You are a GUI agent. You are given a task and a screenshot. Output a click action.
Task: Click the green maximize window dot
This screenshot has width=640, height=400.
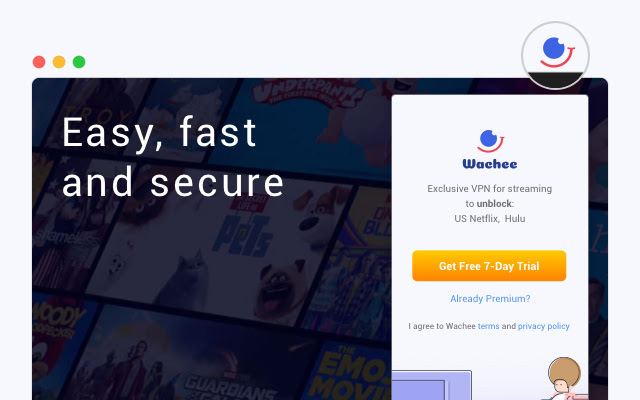[x=79, y=62]
